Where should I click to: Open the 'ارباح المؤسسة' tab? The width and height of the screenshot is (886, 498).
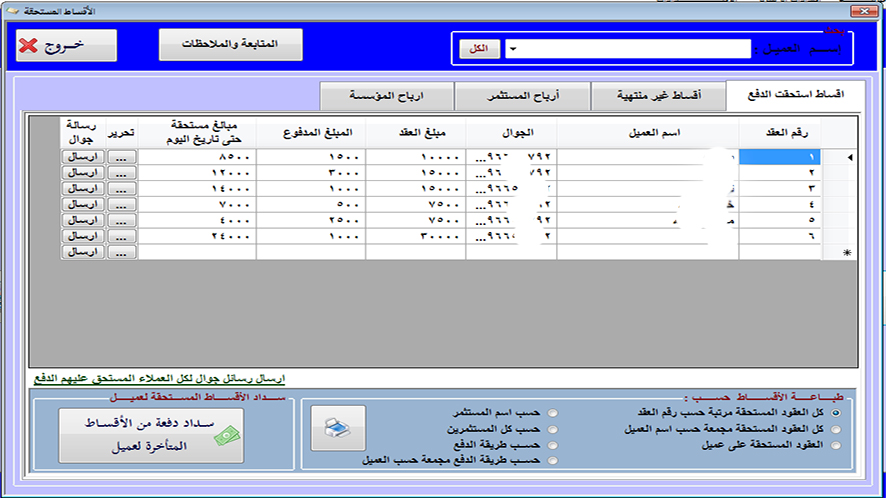click(x=386, y=96)
